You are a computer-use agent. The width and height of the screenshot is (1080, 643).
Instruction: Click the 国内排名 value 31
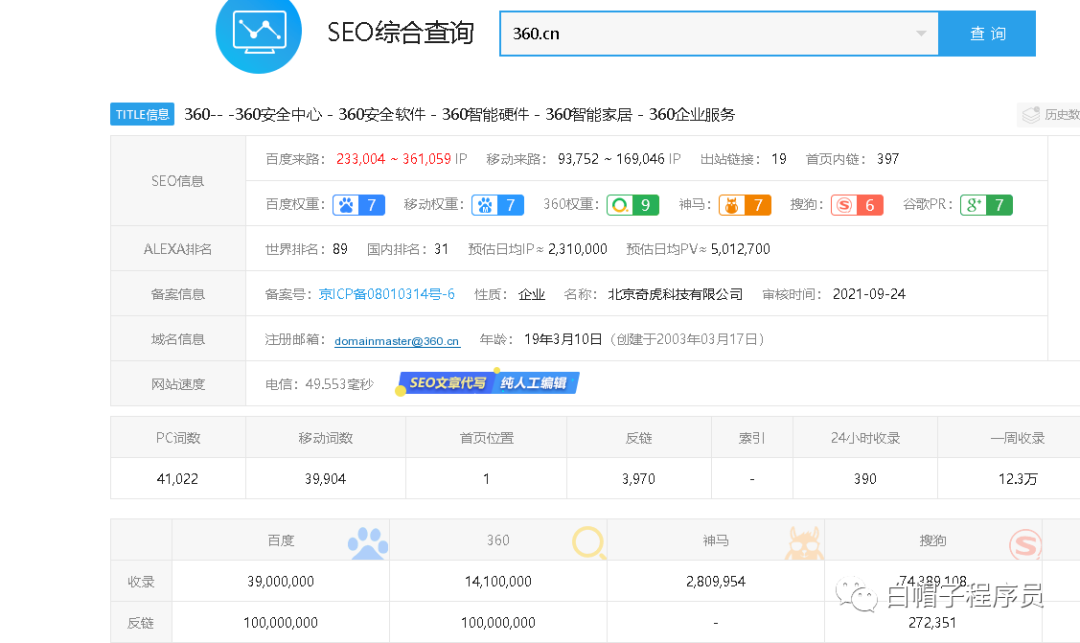coord(441,249)
